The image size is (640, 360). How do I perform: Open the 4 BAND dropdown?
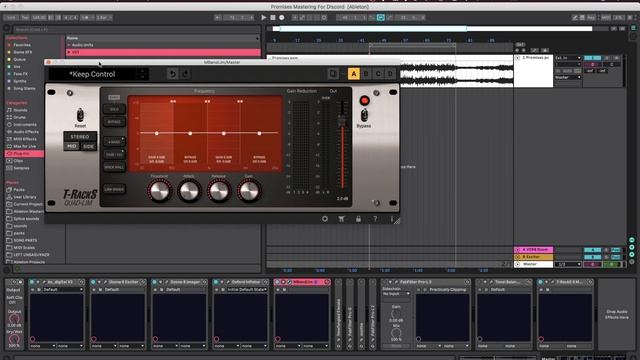(114, 142)
